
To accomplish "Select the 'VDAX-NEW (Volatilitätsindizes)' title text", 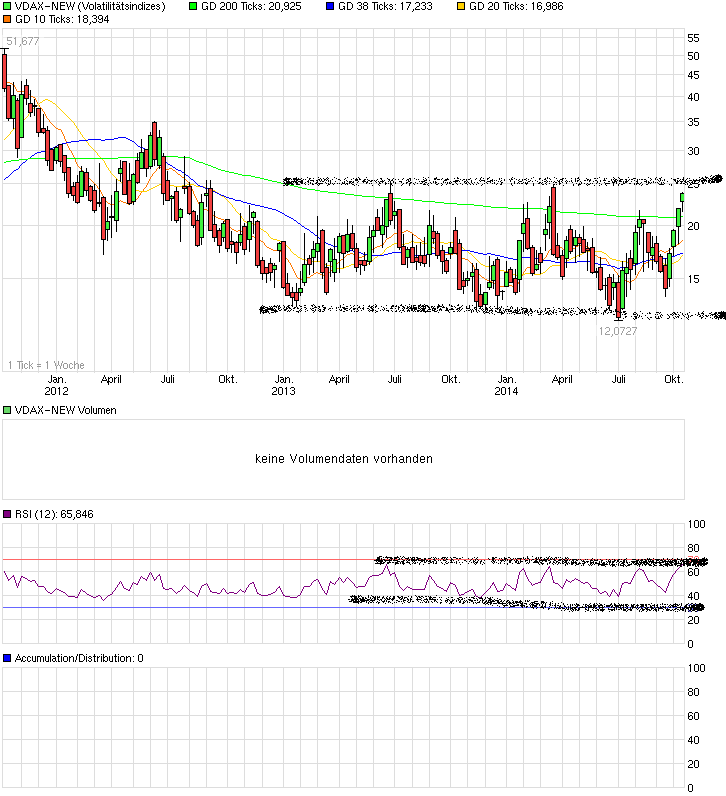I will (x=90, y=7).
